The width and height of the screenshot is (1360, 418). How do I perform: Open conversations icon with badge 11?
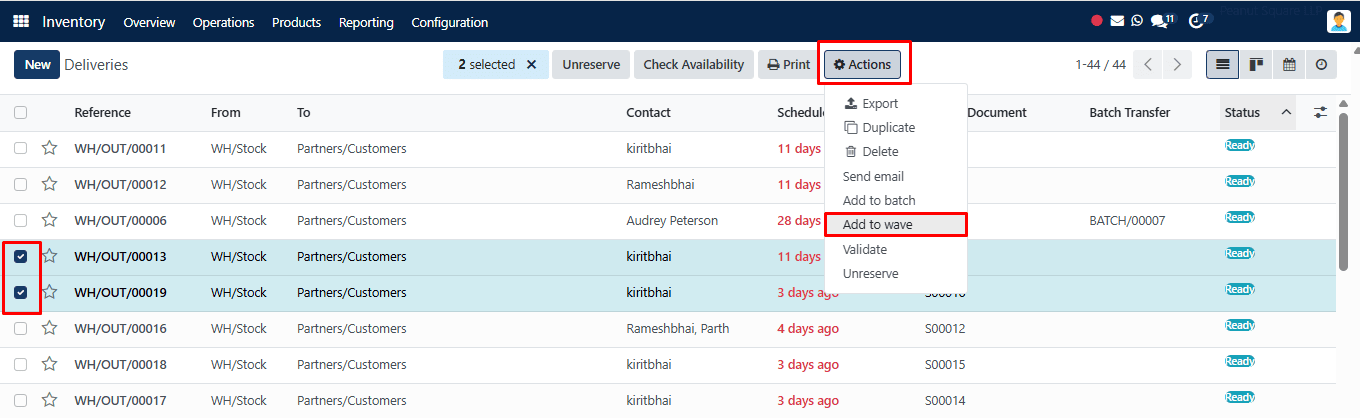tap(1163, 21)
